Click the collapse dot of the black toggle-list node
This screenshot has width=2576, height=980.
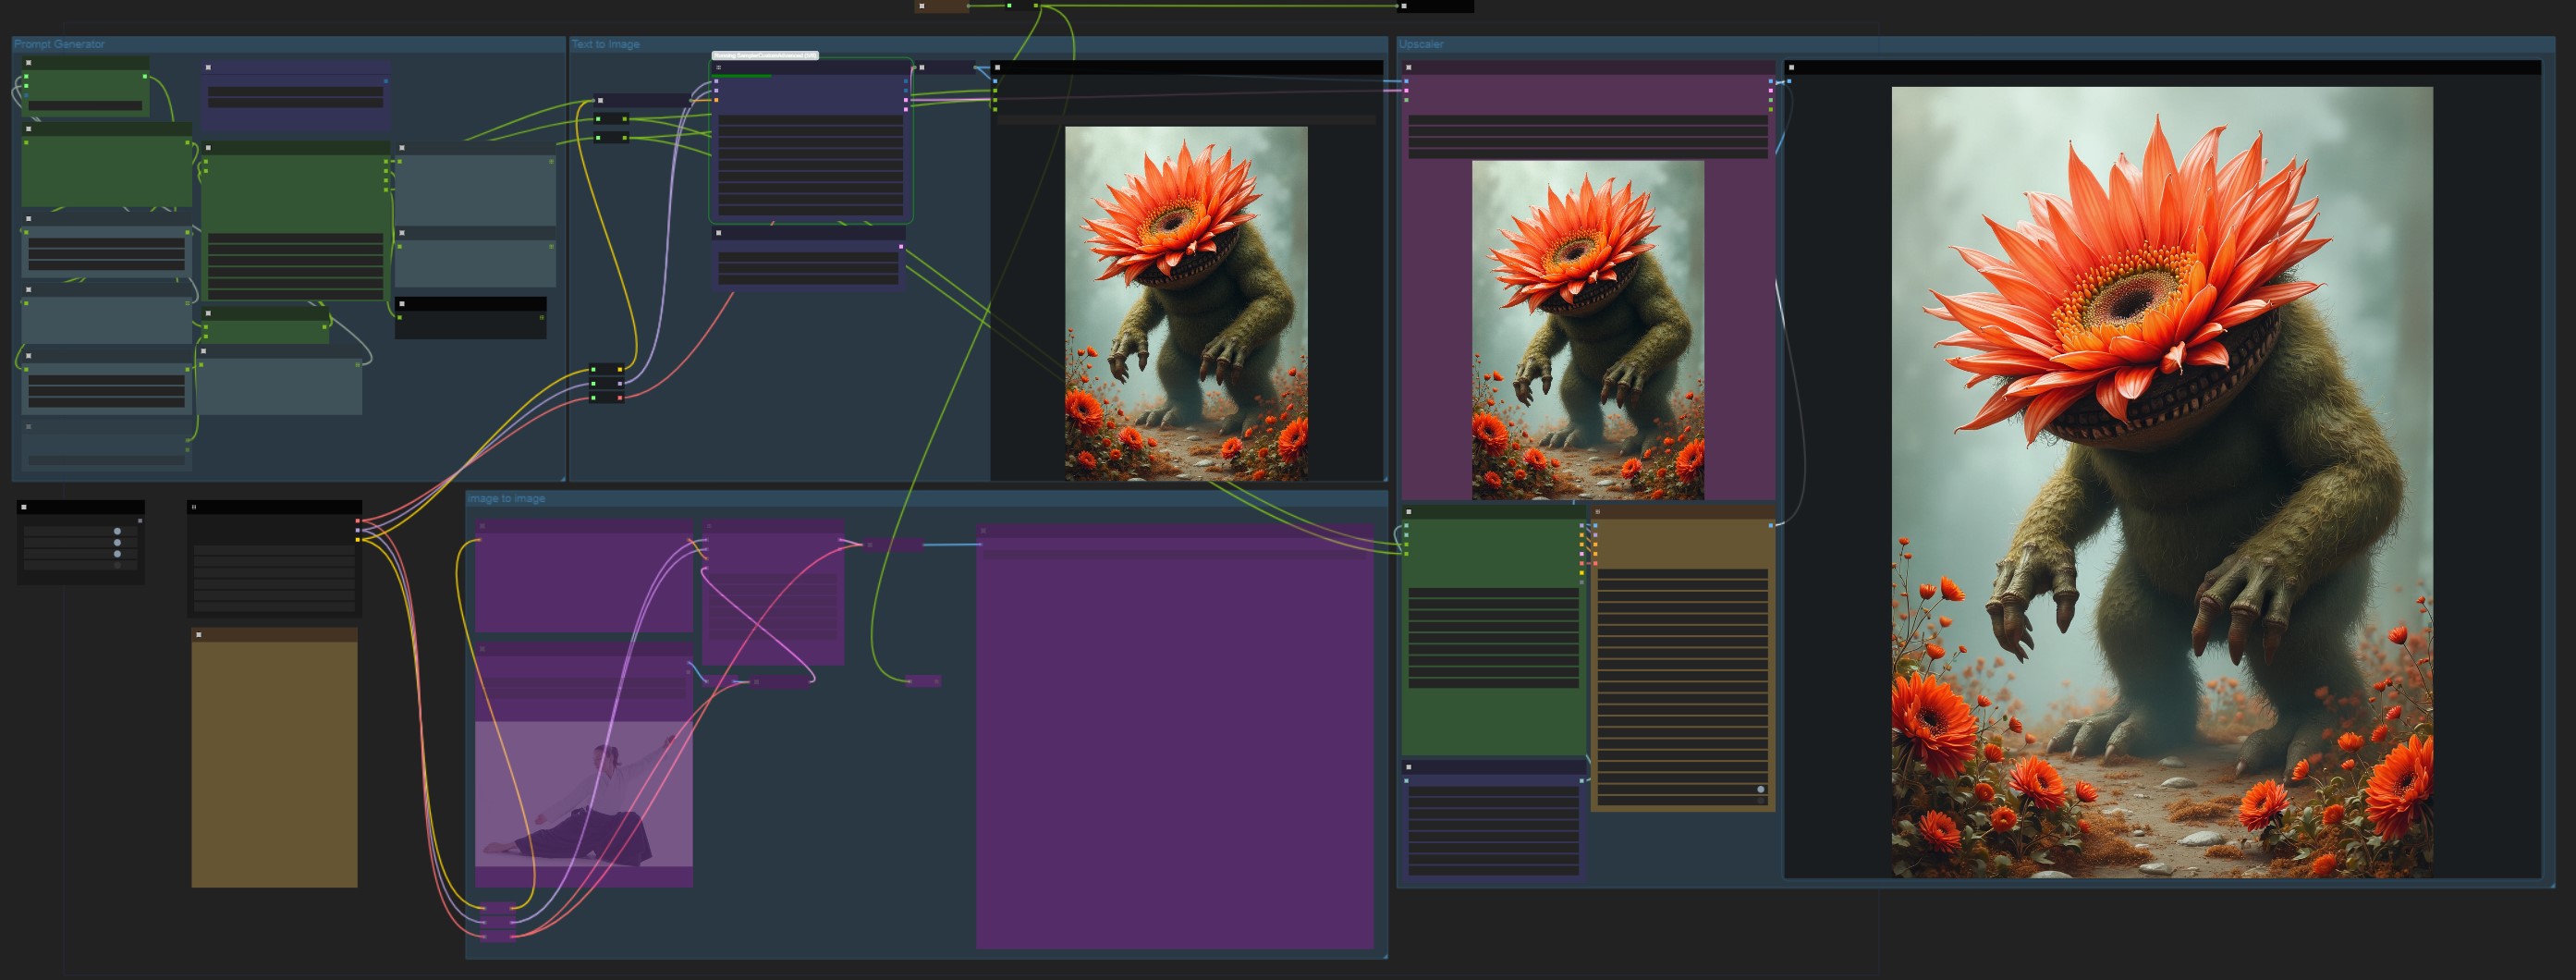pyautogui.click(x=24, y=507)
